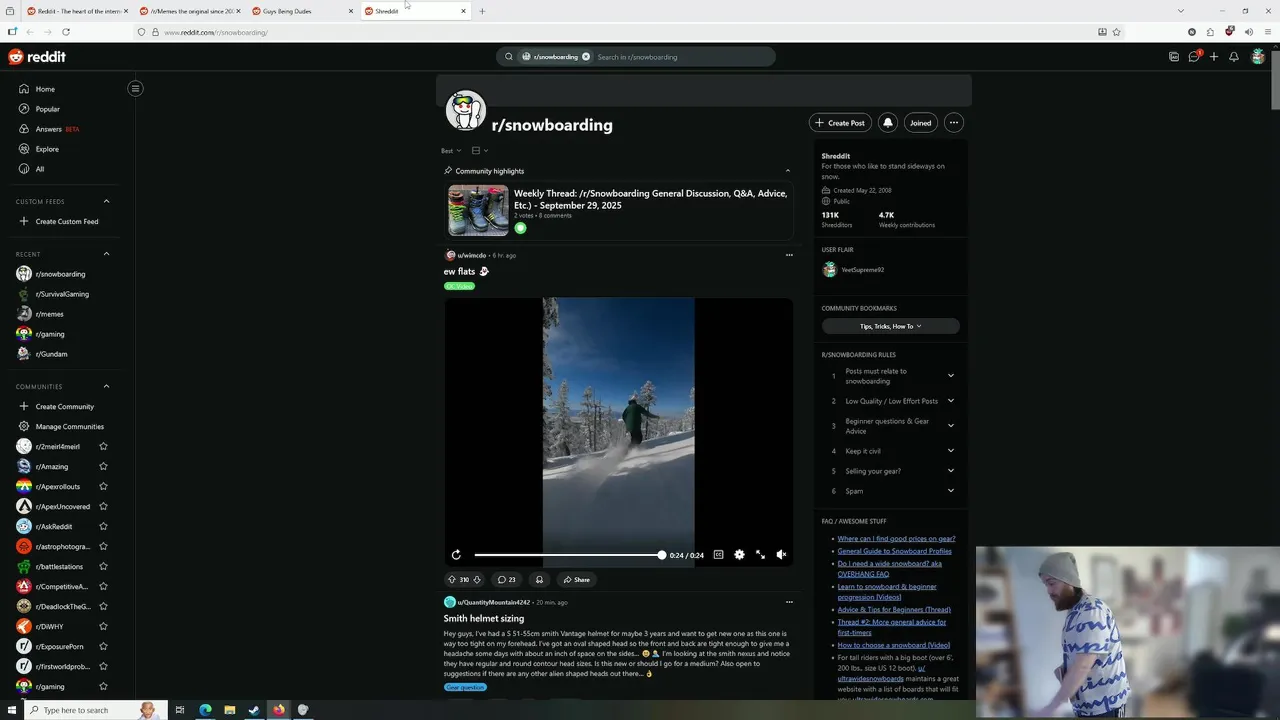
Task: Open the feed layout view dropdown
Action: point(479,151)
